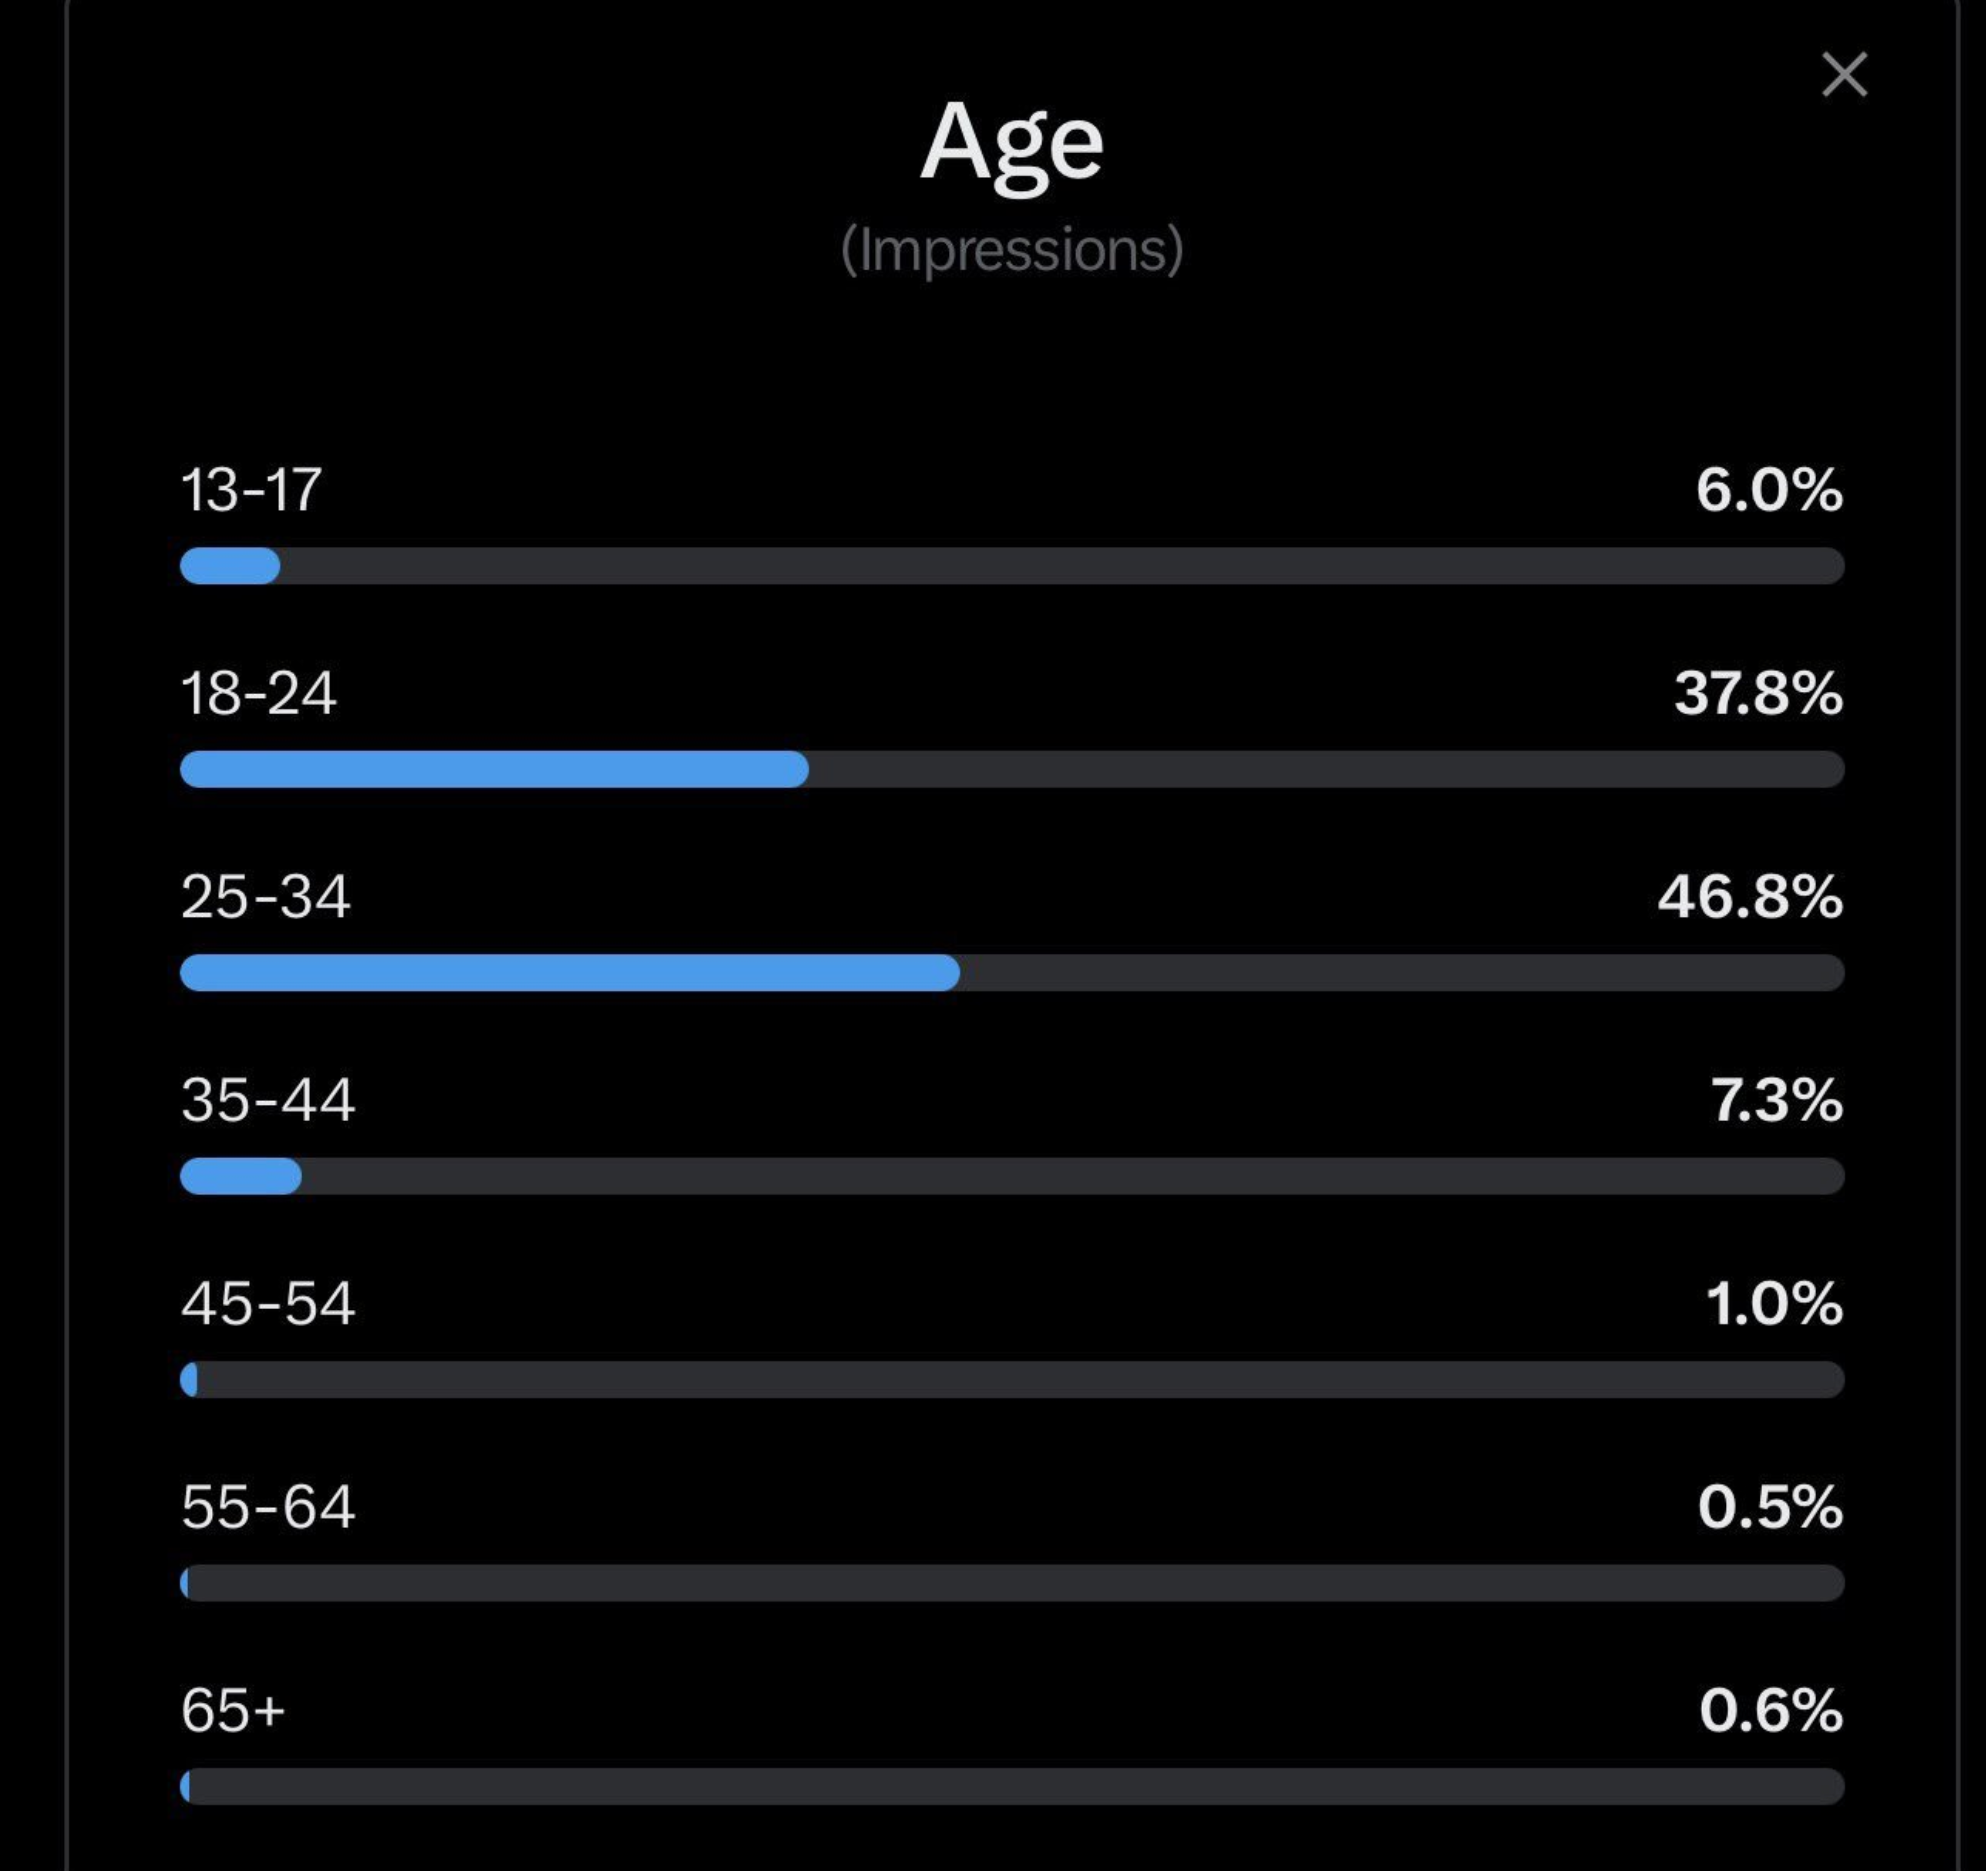This screenshot has width=1986, height=1871.
Task: Select the 13-17 age group label
Action: [x=251, y=490]
